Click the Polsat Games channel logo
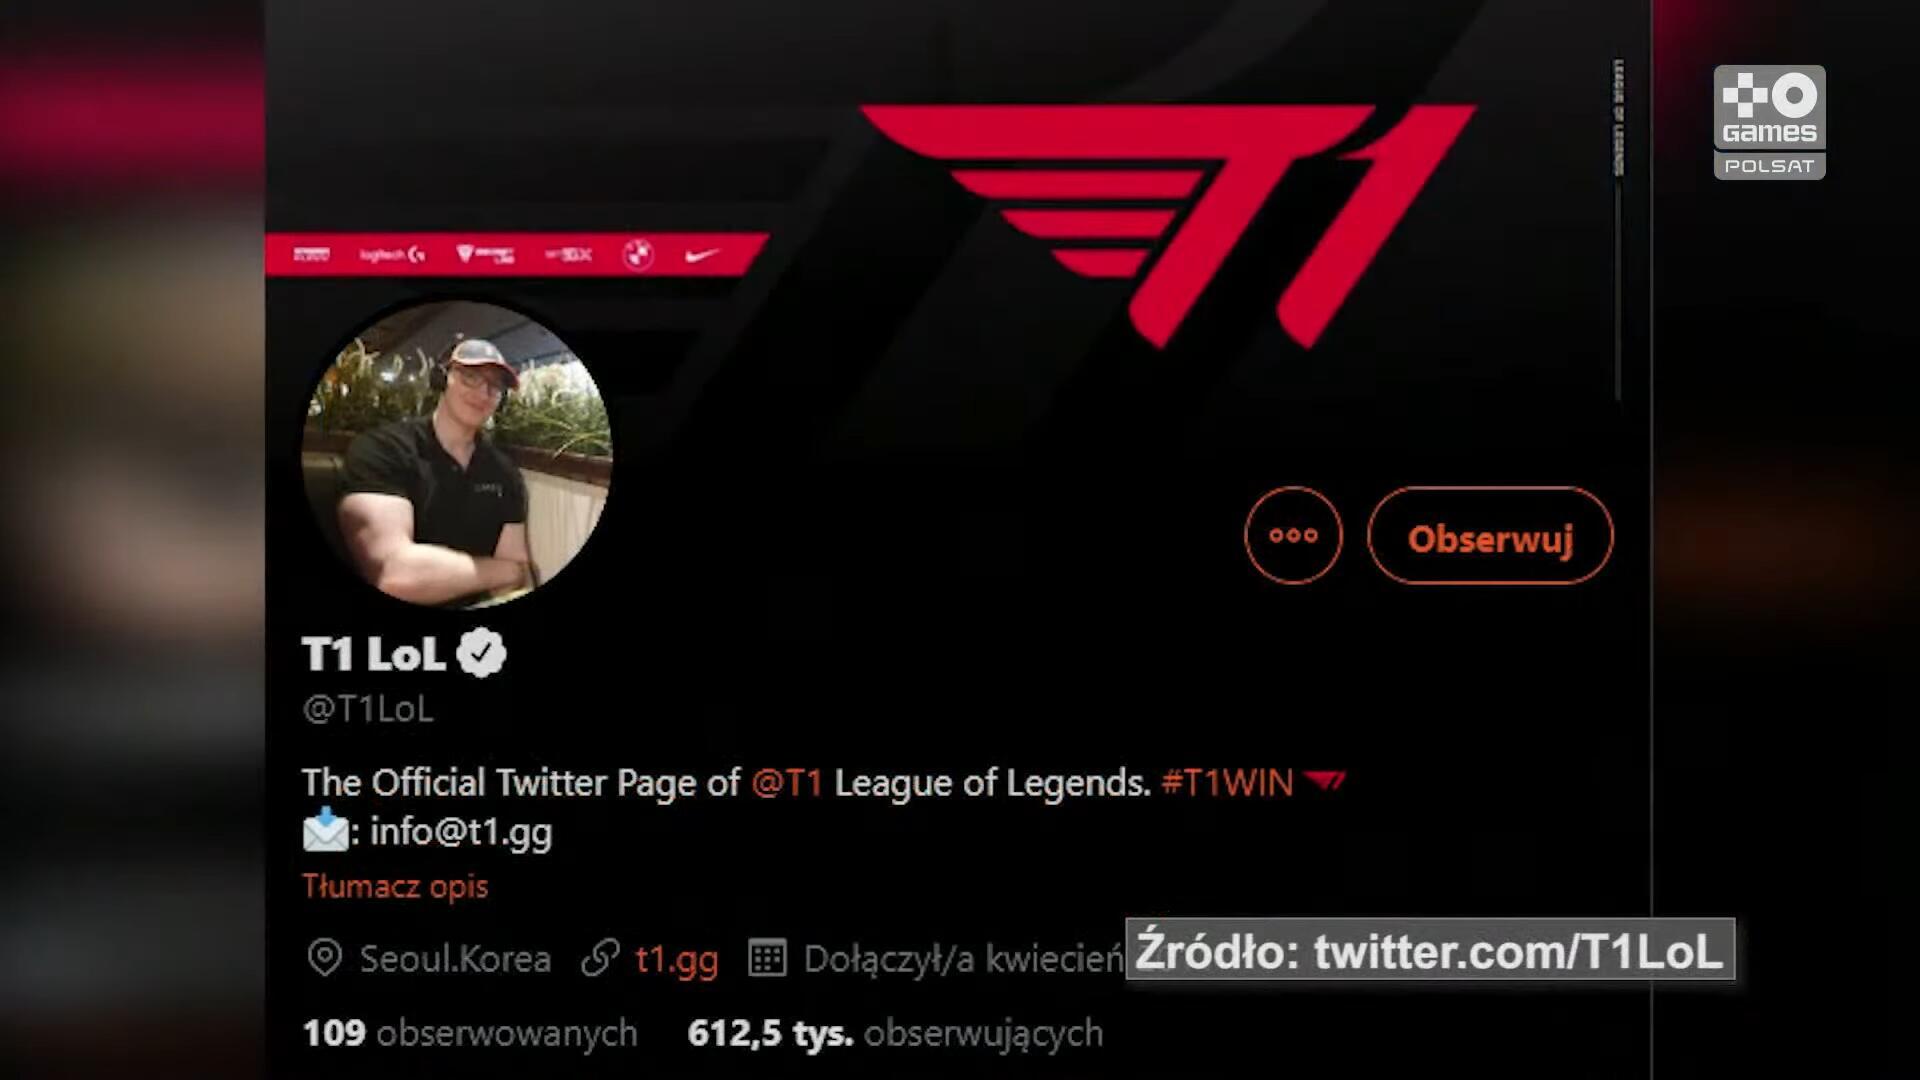1920x1080 pixels. pos(1769,122)
